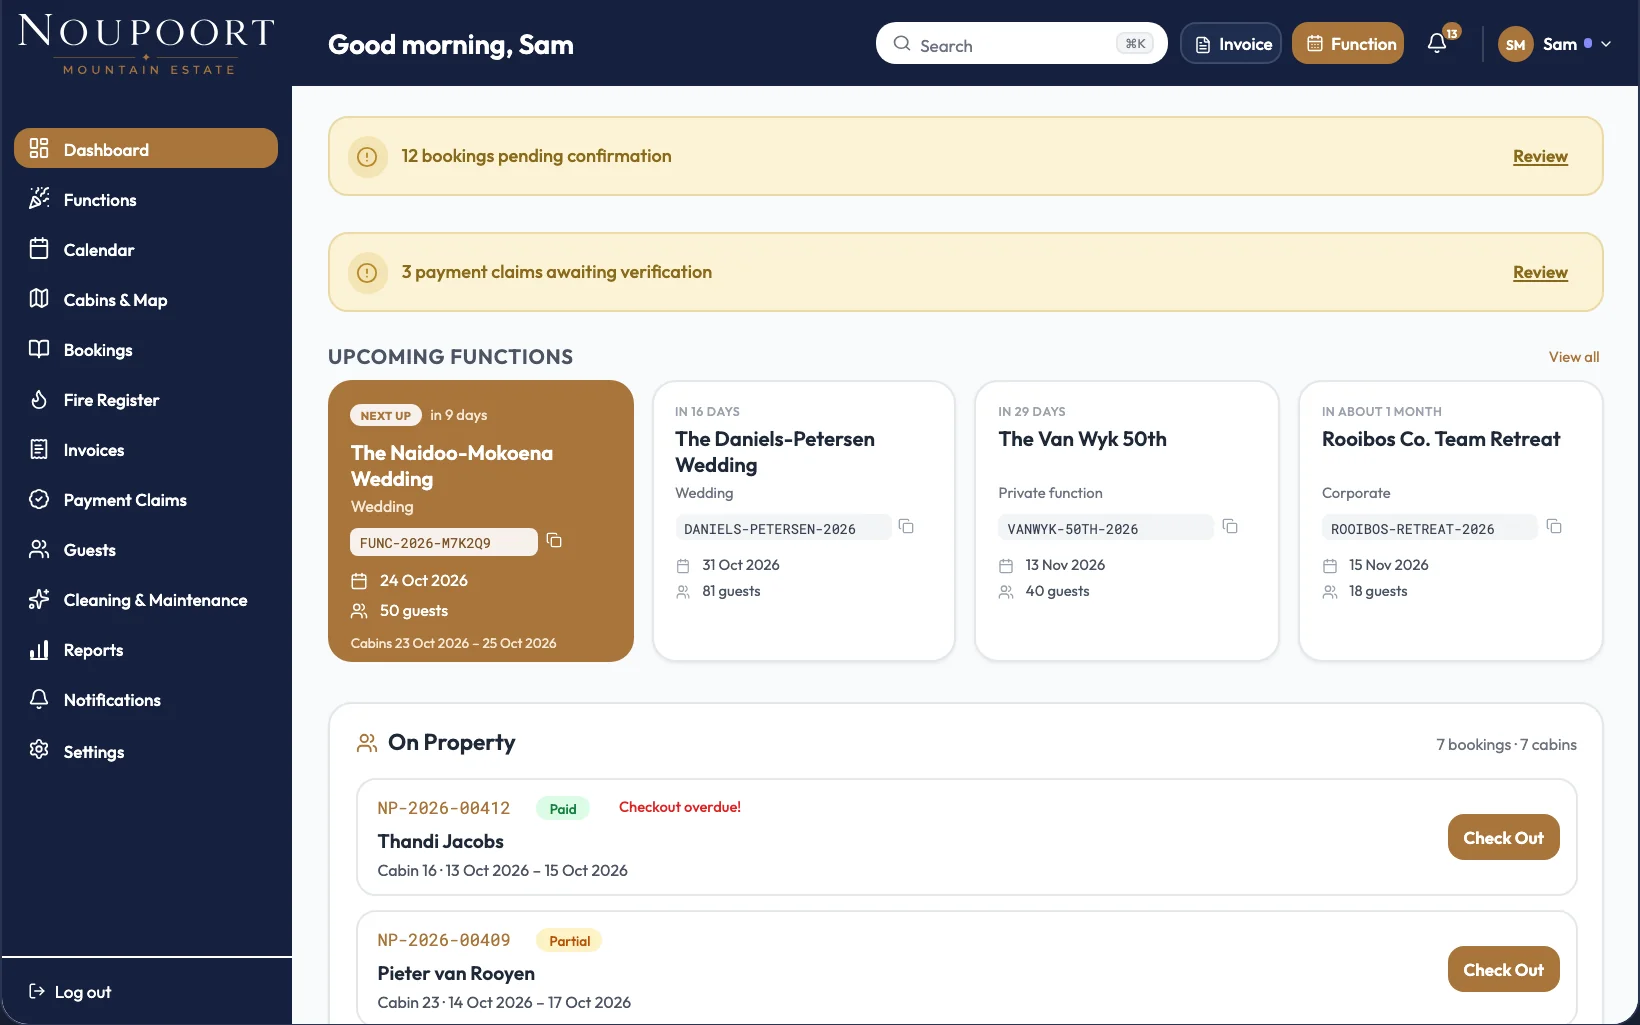
Task: Review the 3 payment claims
Action: pyautogui.click(x=1540, y=272)
